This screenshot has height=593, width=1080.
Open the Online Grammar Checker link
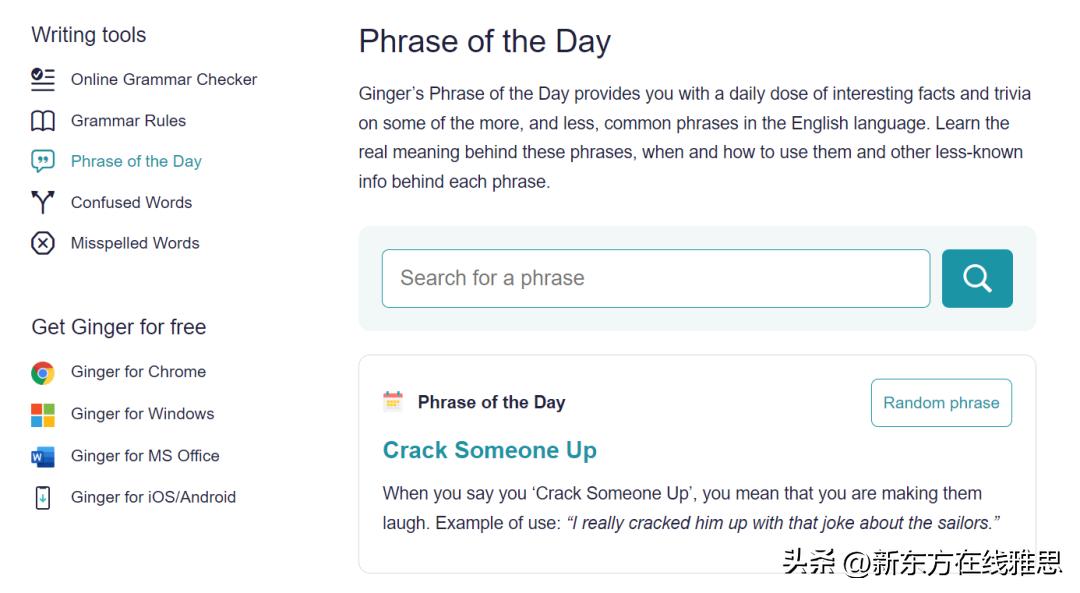164,79
